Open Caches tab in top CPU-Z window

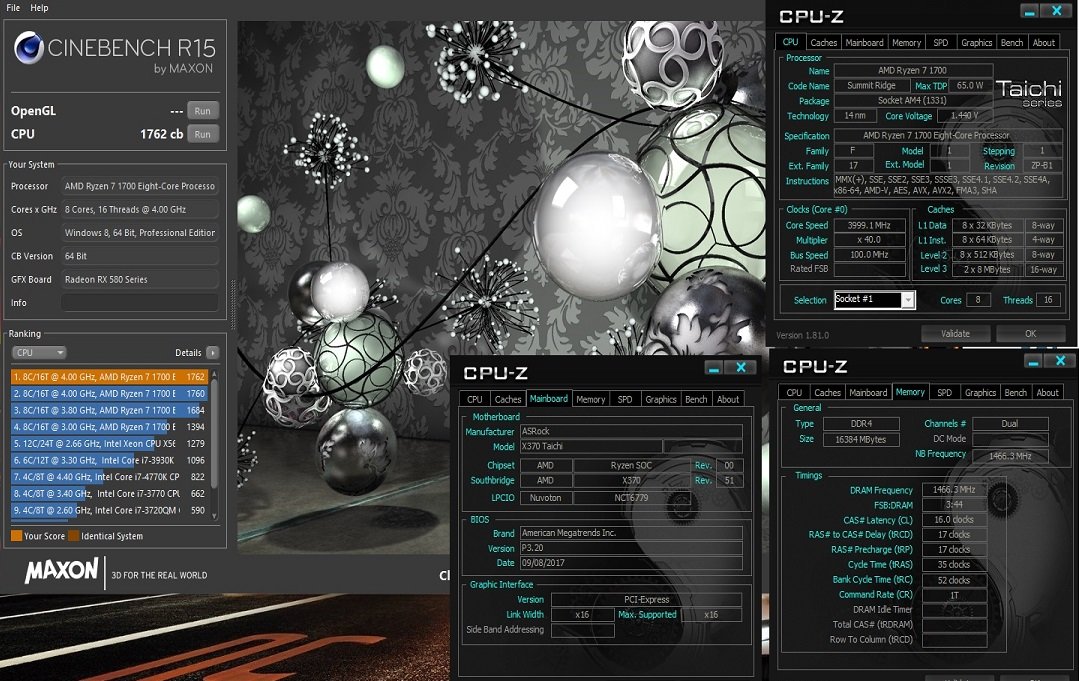point(824,43)
